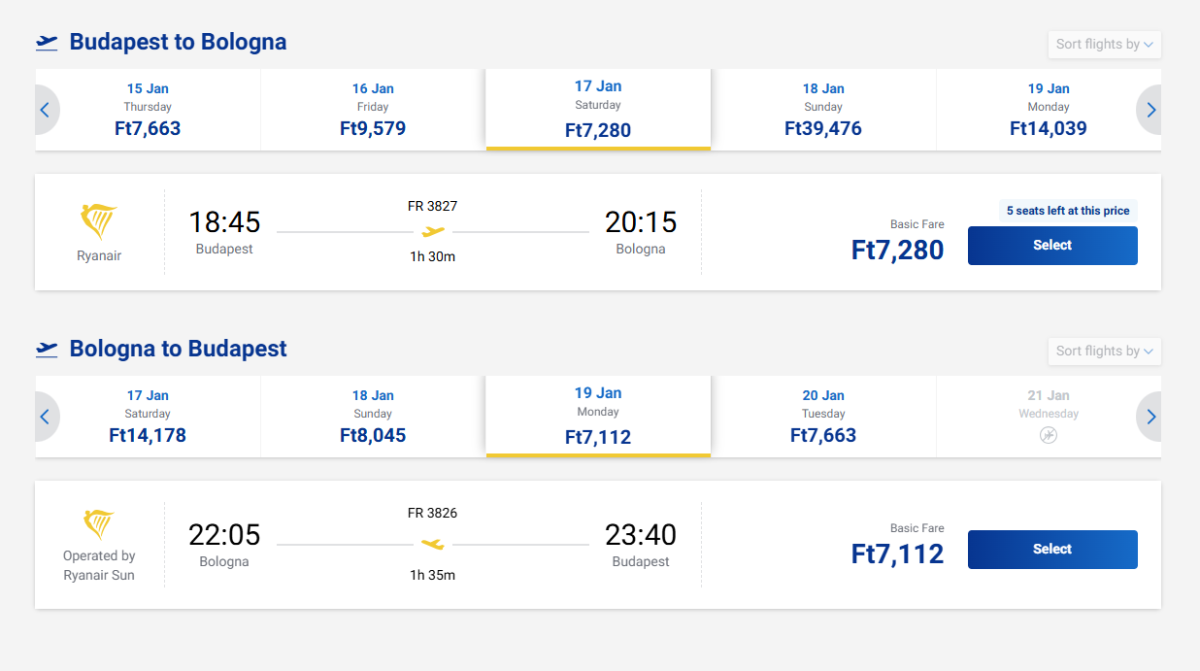Show later return dates with right arrow

(1151, 417)
